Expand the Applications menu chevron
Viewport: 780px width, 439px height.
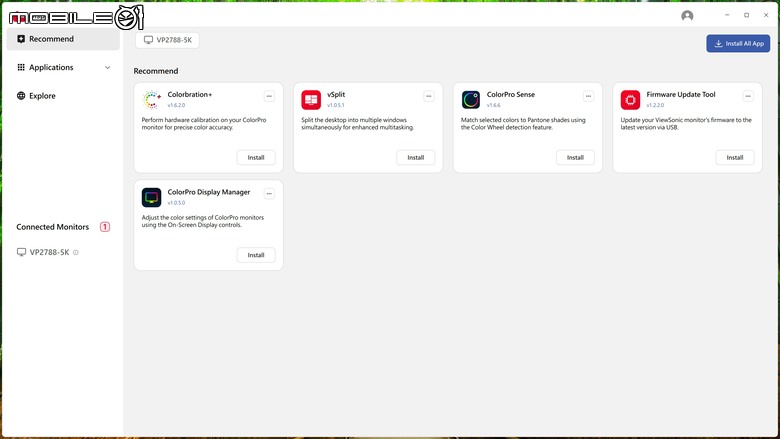pos(107,67)
